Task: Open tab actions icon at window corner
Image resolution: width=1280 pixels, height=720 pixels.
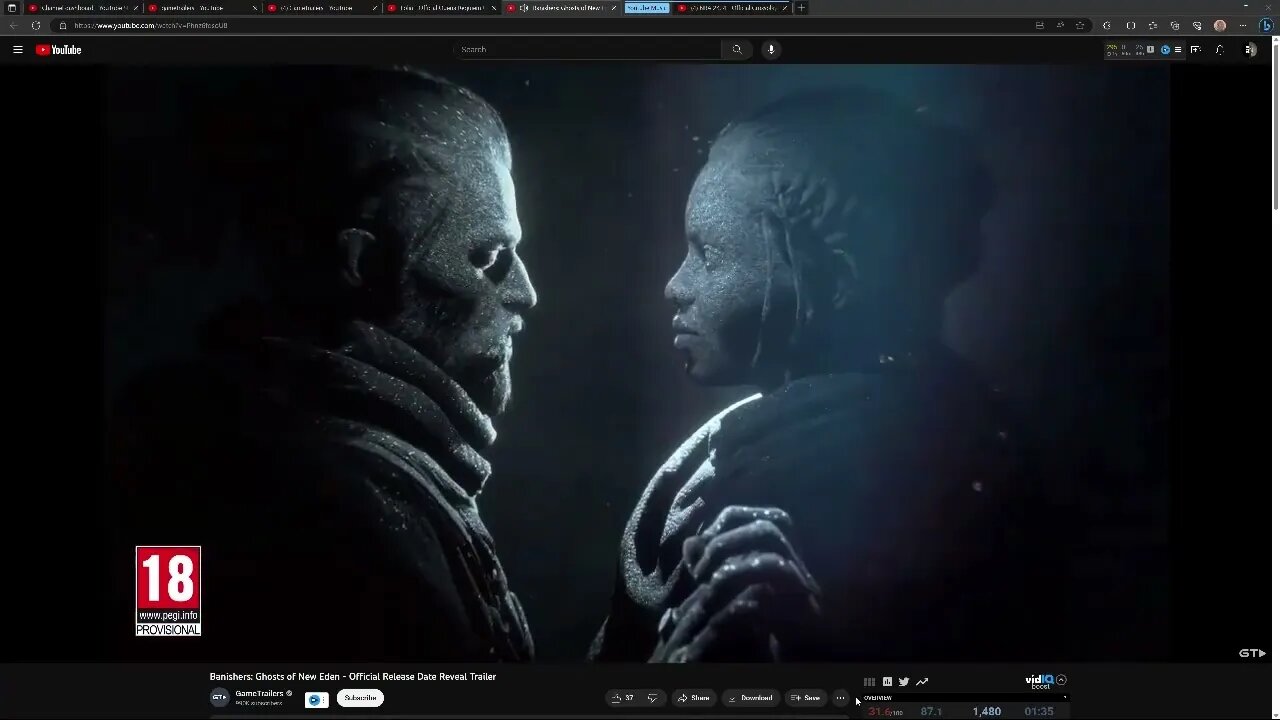Action: (12, 7)
